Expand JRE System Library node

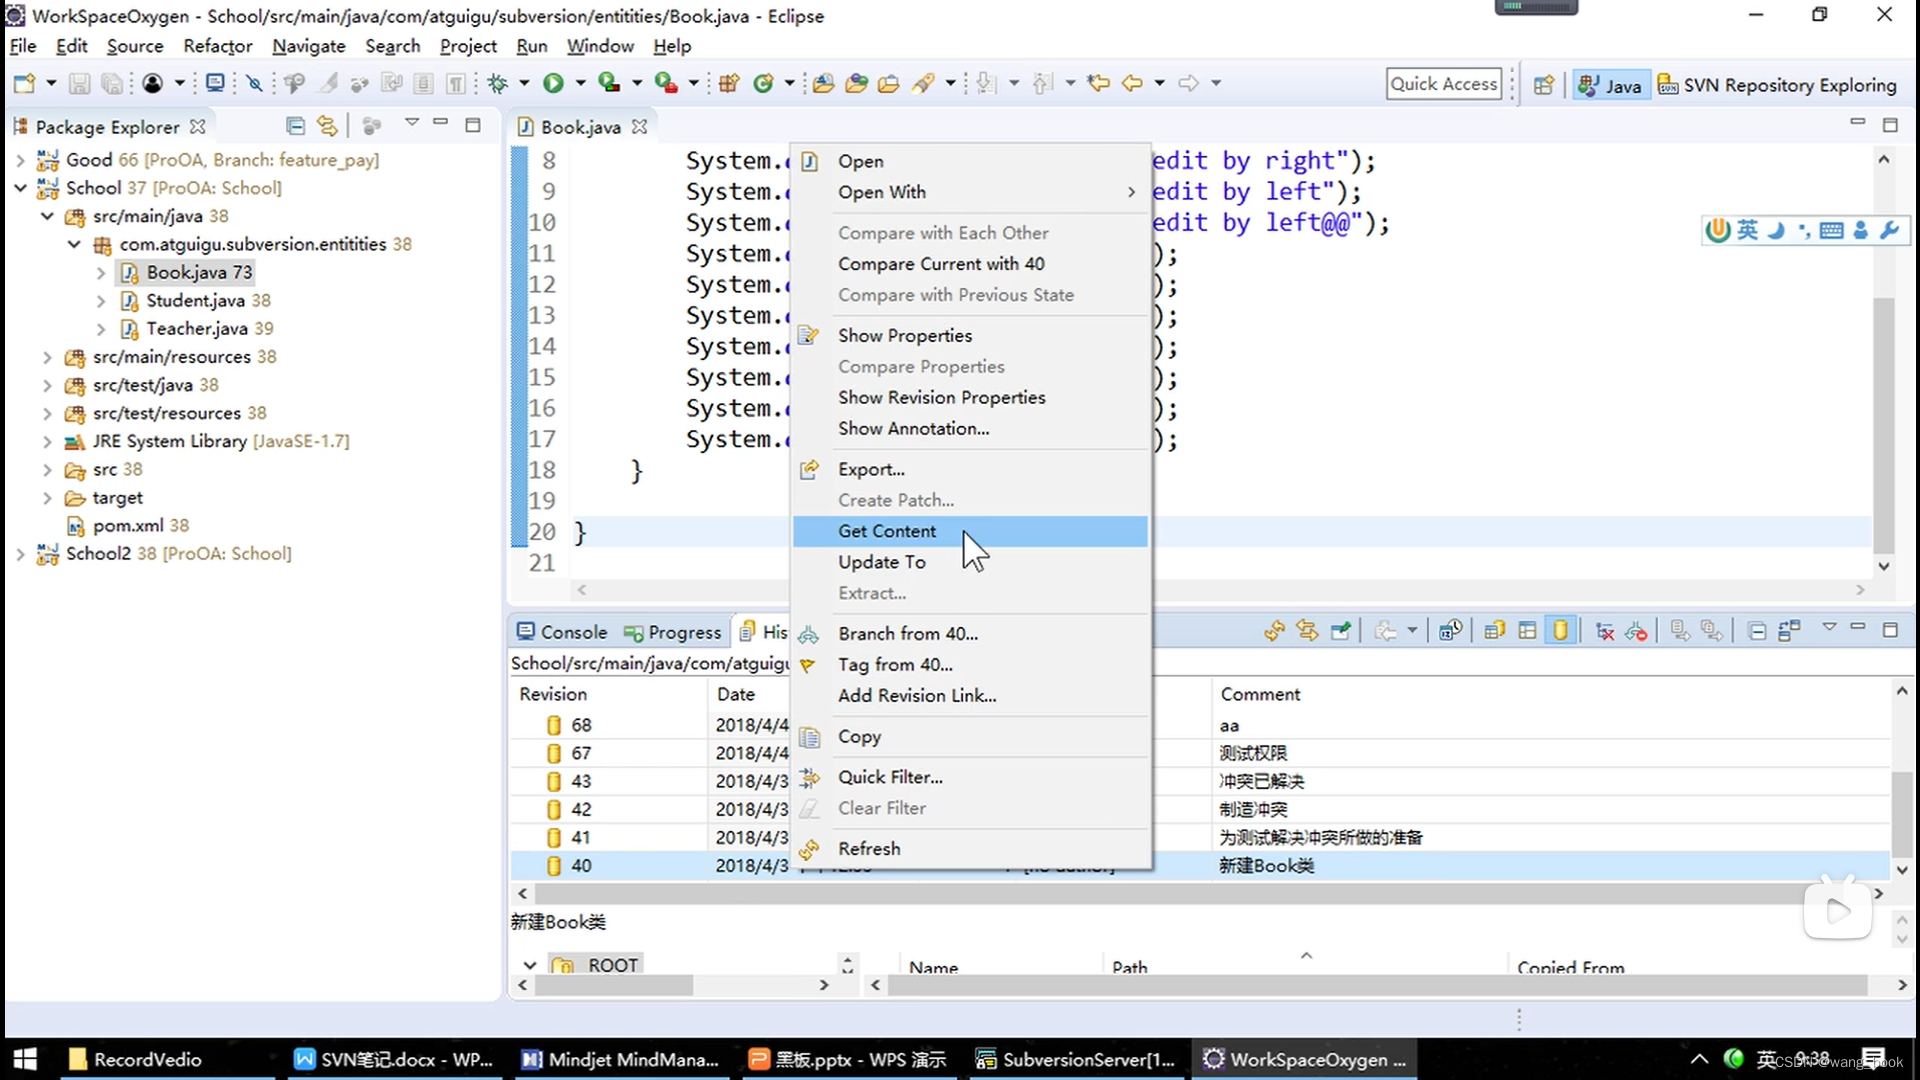47,441
